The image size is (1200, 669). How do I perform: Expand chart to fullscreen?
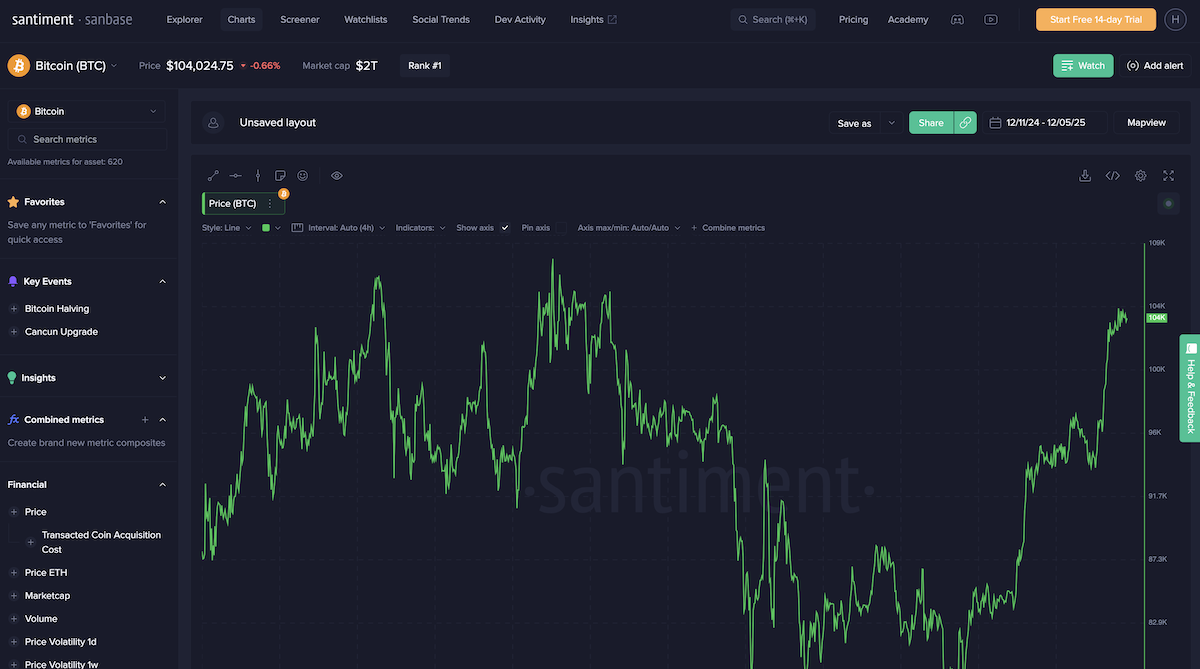tap(1168, 176)
